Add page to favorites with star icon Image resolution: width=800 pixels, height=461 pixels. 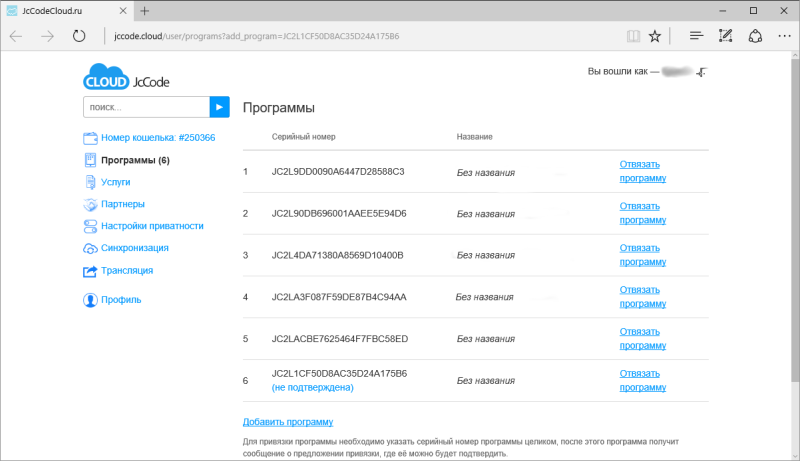coord(655,36)
